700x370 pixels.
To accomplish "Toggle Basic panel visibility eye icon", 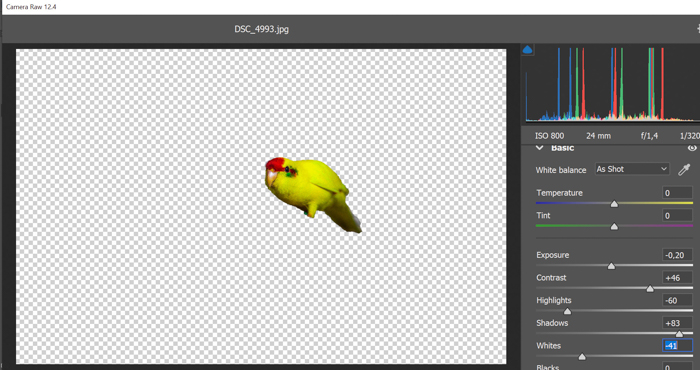I will click(x=692, y=148).
